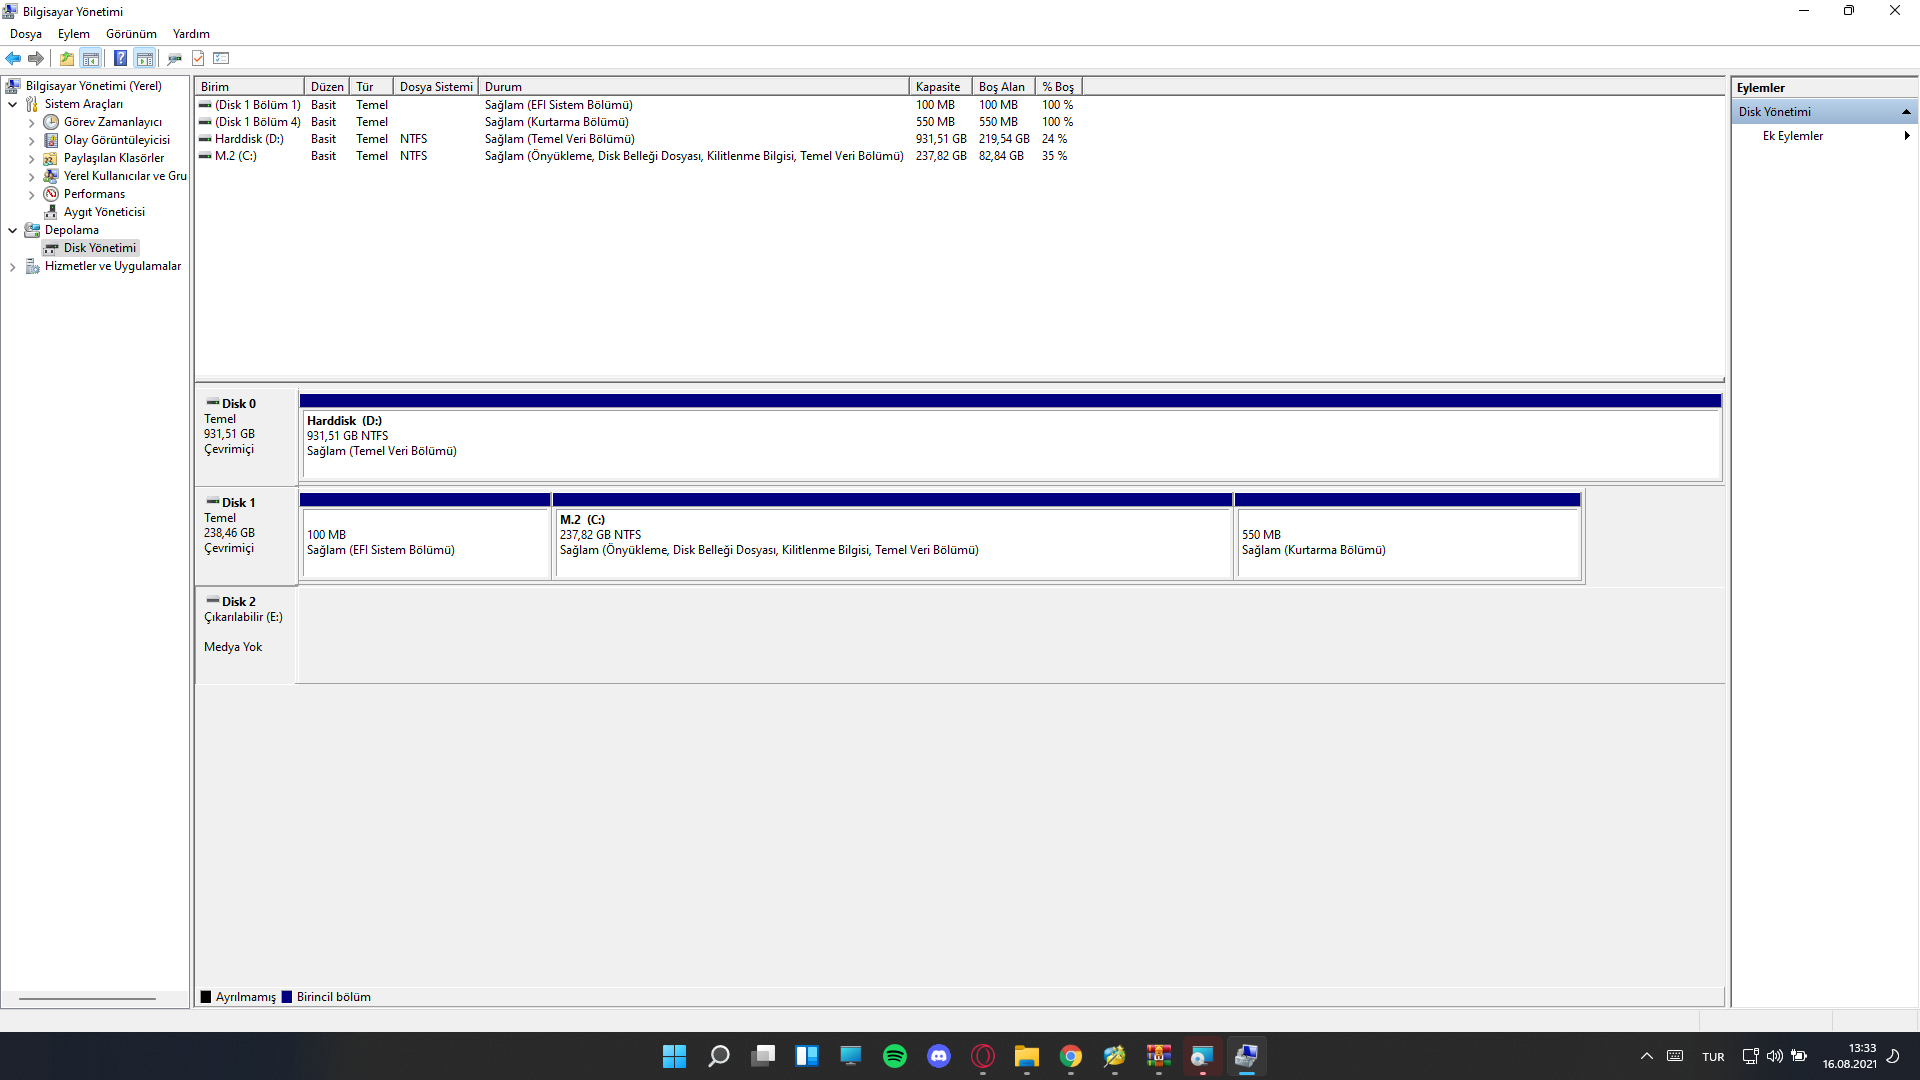
Task: Click the checkmark document toolbar icon
Action: tap(198, 58)
